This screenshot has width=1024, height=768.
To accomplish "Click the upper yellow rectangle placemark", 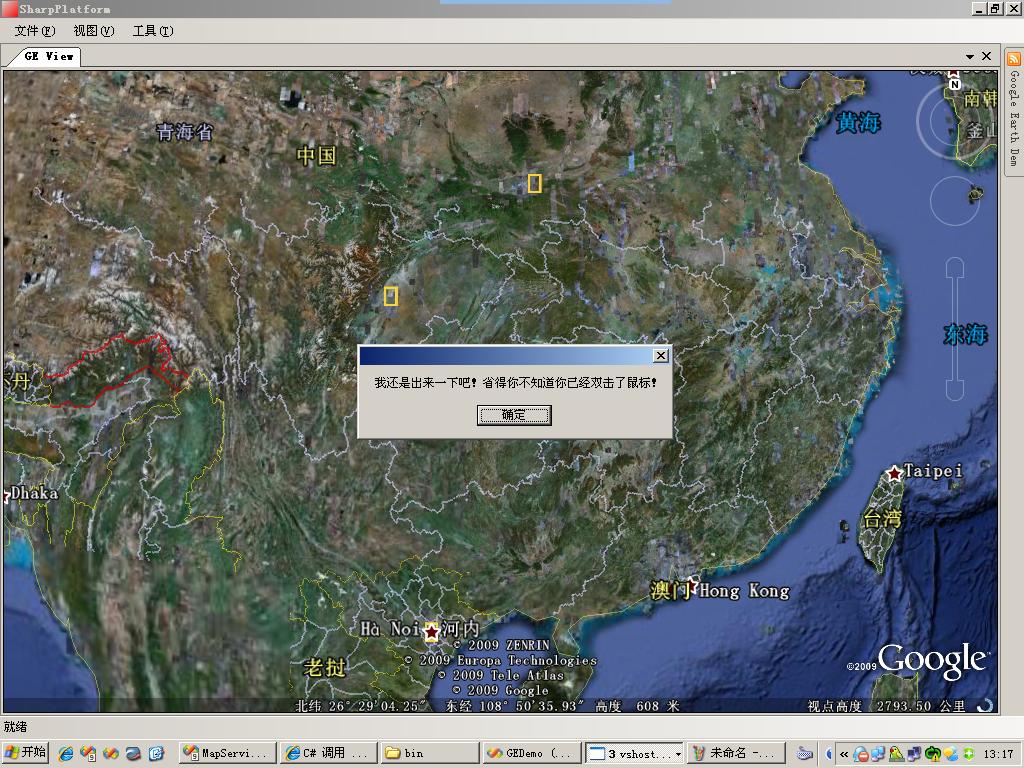I will [534, 184].
